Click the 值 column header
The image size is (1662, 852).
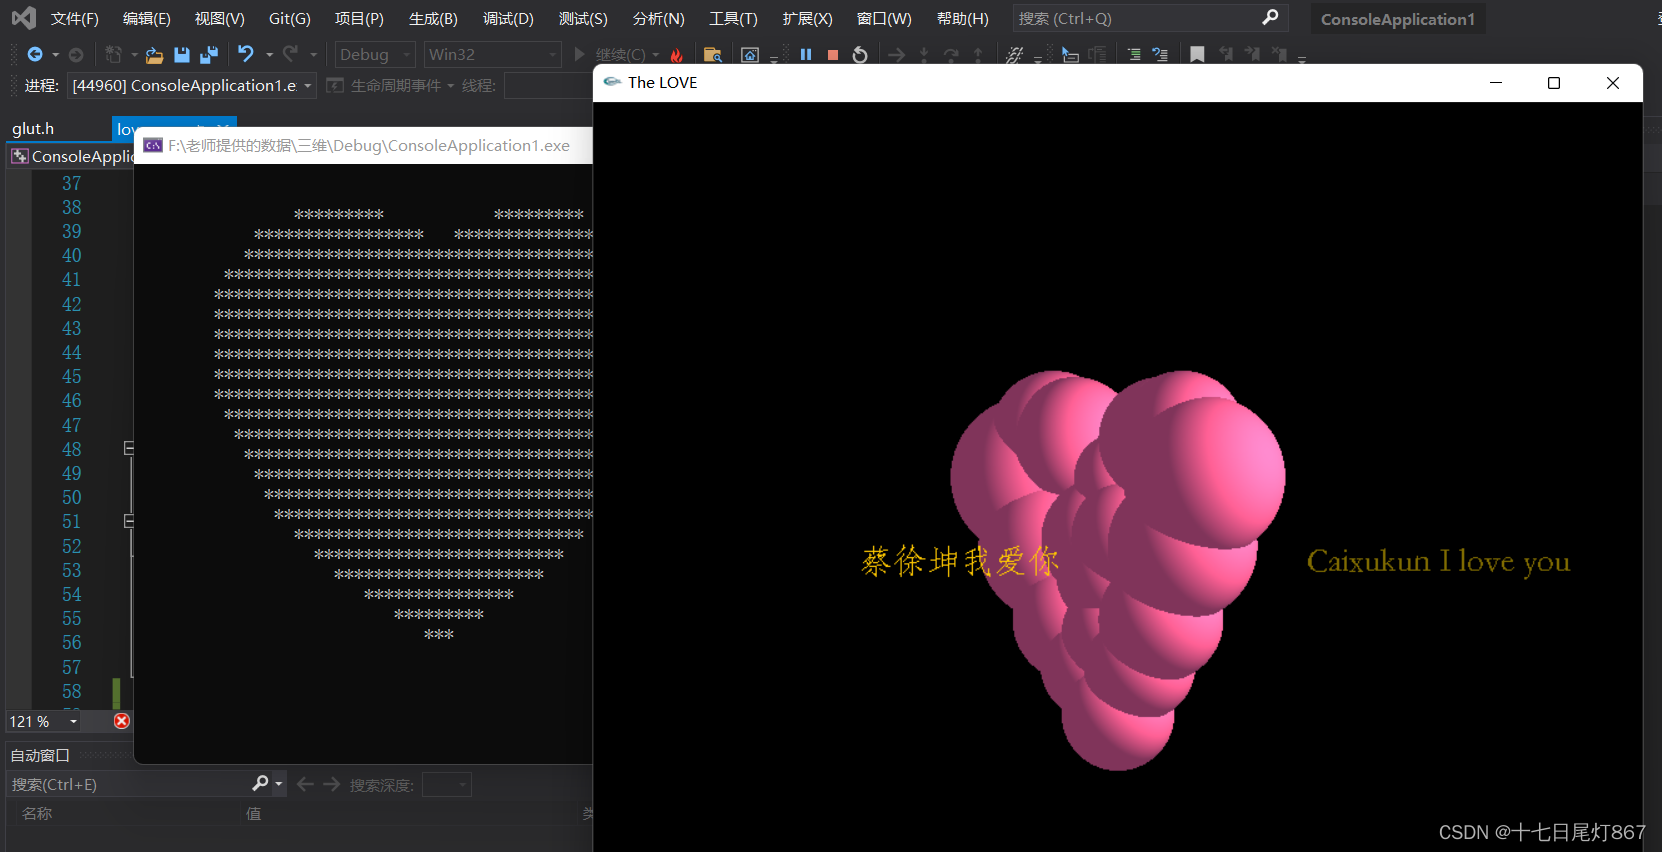pyautogui.click(x=254, y=813)
